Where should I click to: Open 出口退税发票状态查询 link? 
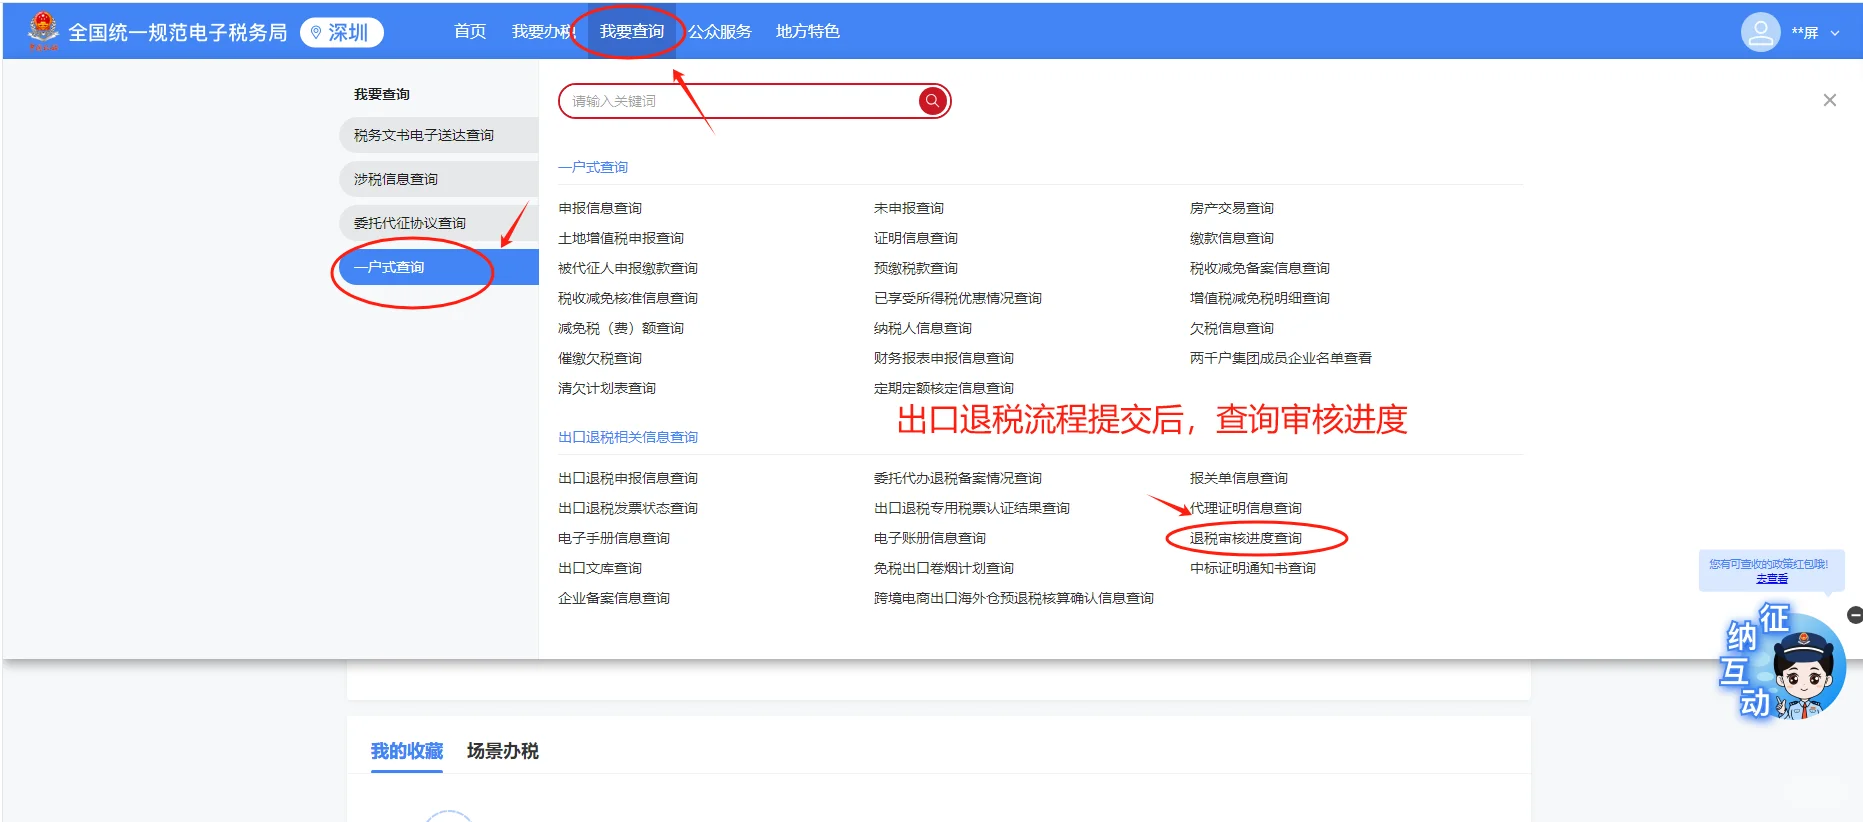(x=628, y=508)
